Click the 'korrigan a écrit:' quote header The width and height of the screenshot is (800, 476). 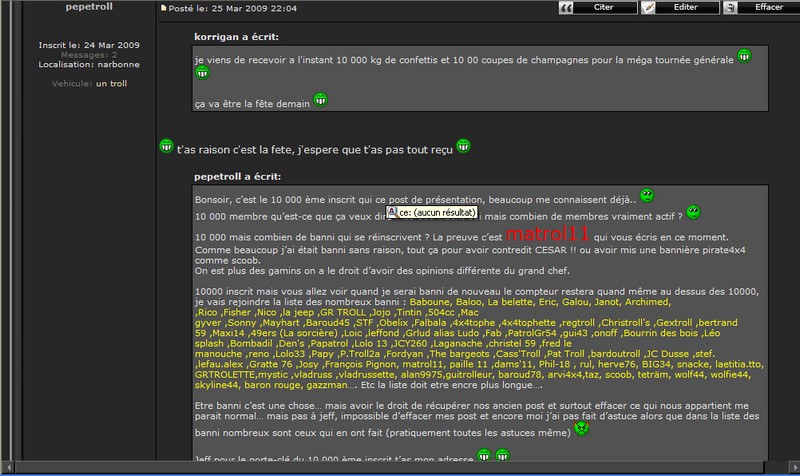point(236,37)
